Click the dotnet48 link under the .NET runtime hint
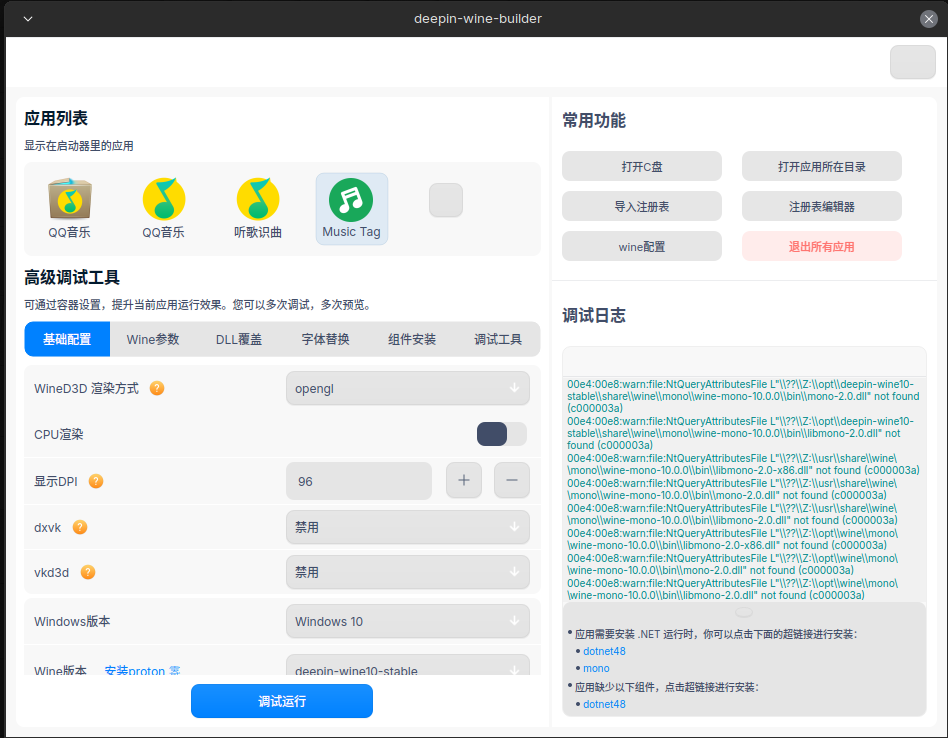This screenshot has width=948, height=738. coord(604,651)
